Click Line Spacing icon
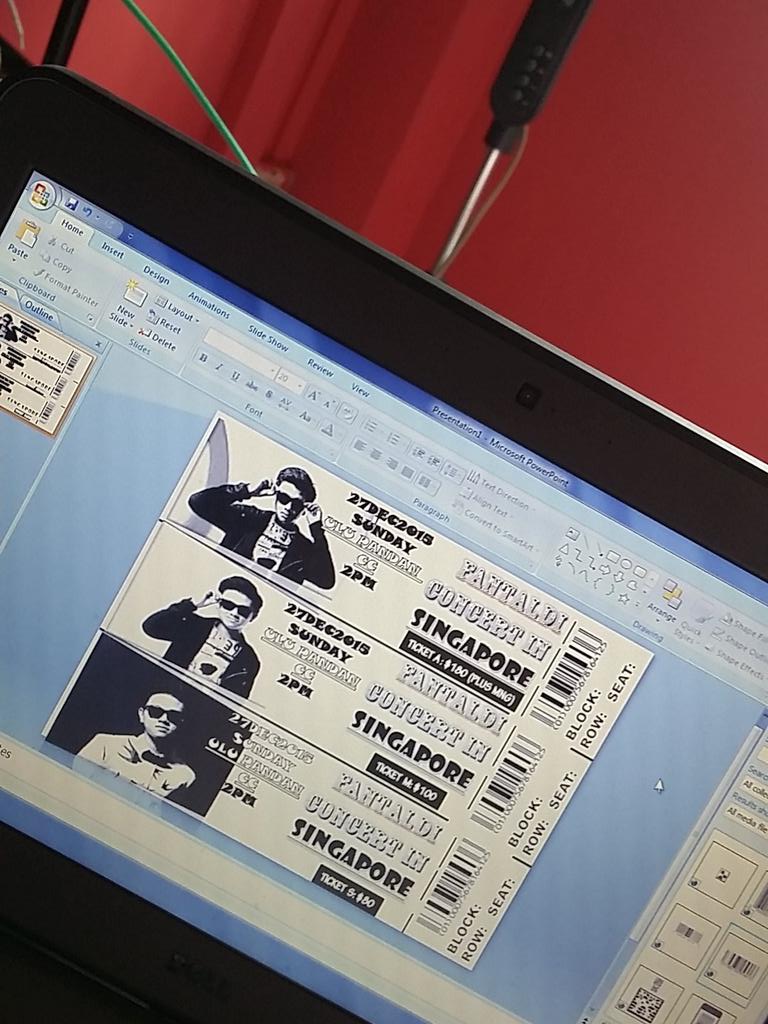This screenshot has width=768, height=1024. (x=453, y=472)
